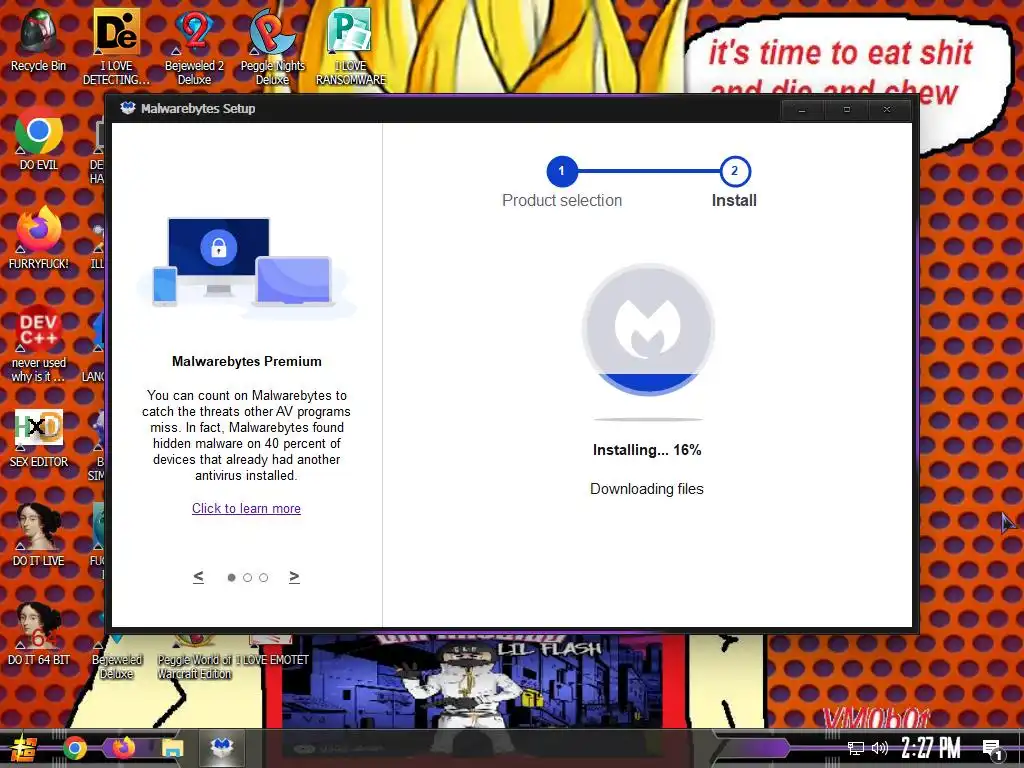1024x768 pixels.
Task: Click the 'Click to learn more' link
Action: tap(246, 508)
